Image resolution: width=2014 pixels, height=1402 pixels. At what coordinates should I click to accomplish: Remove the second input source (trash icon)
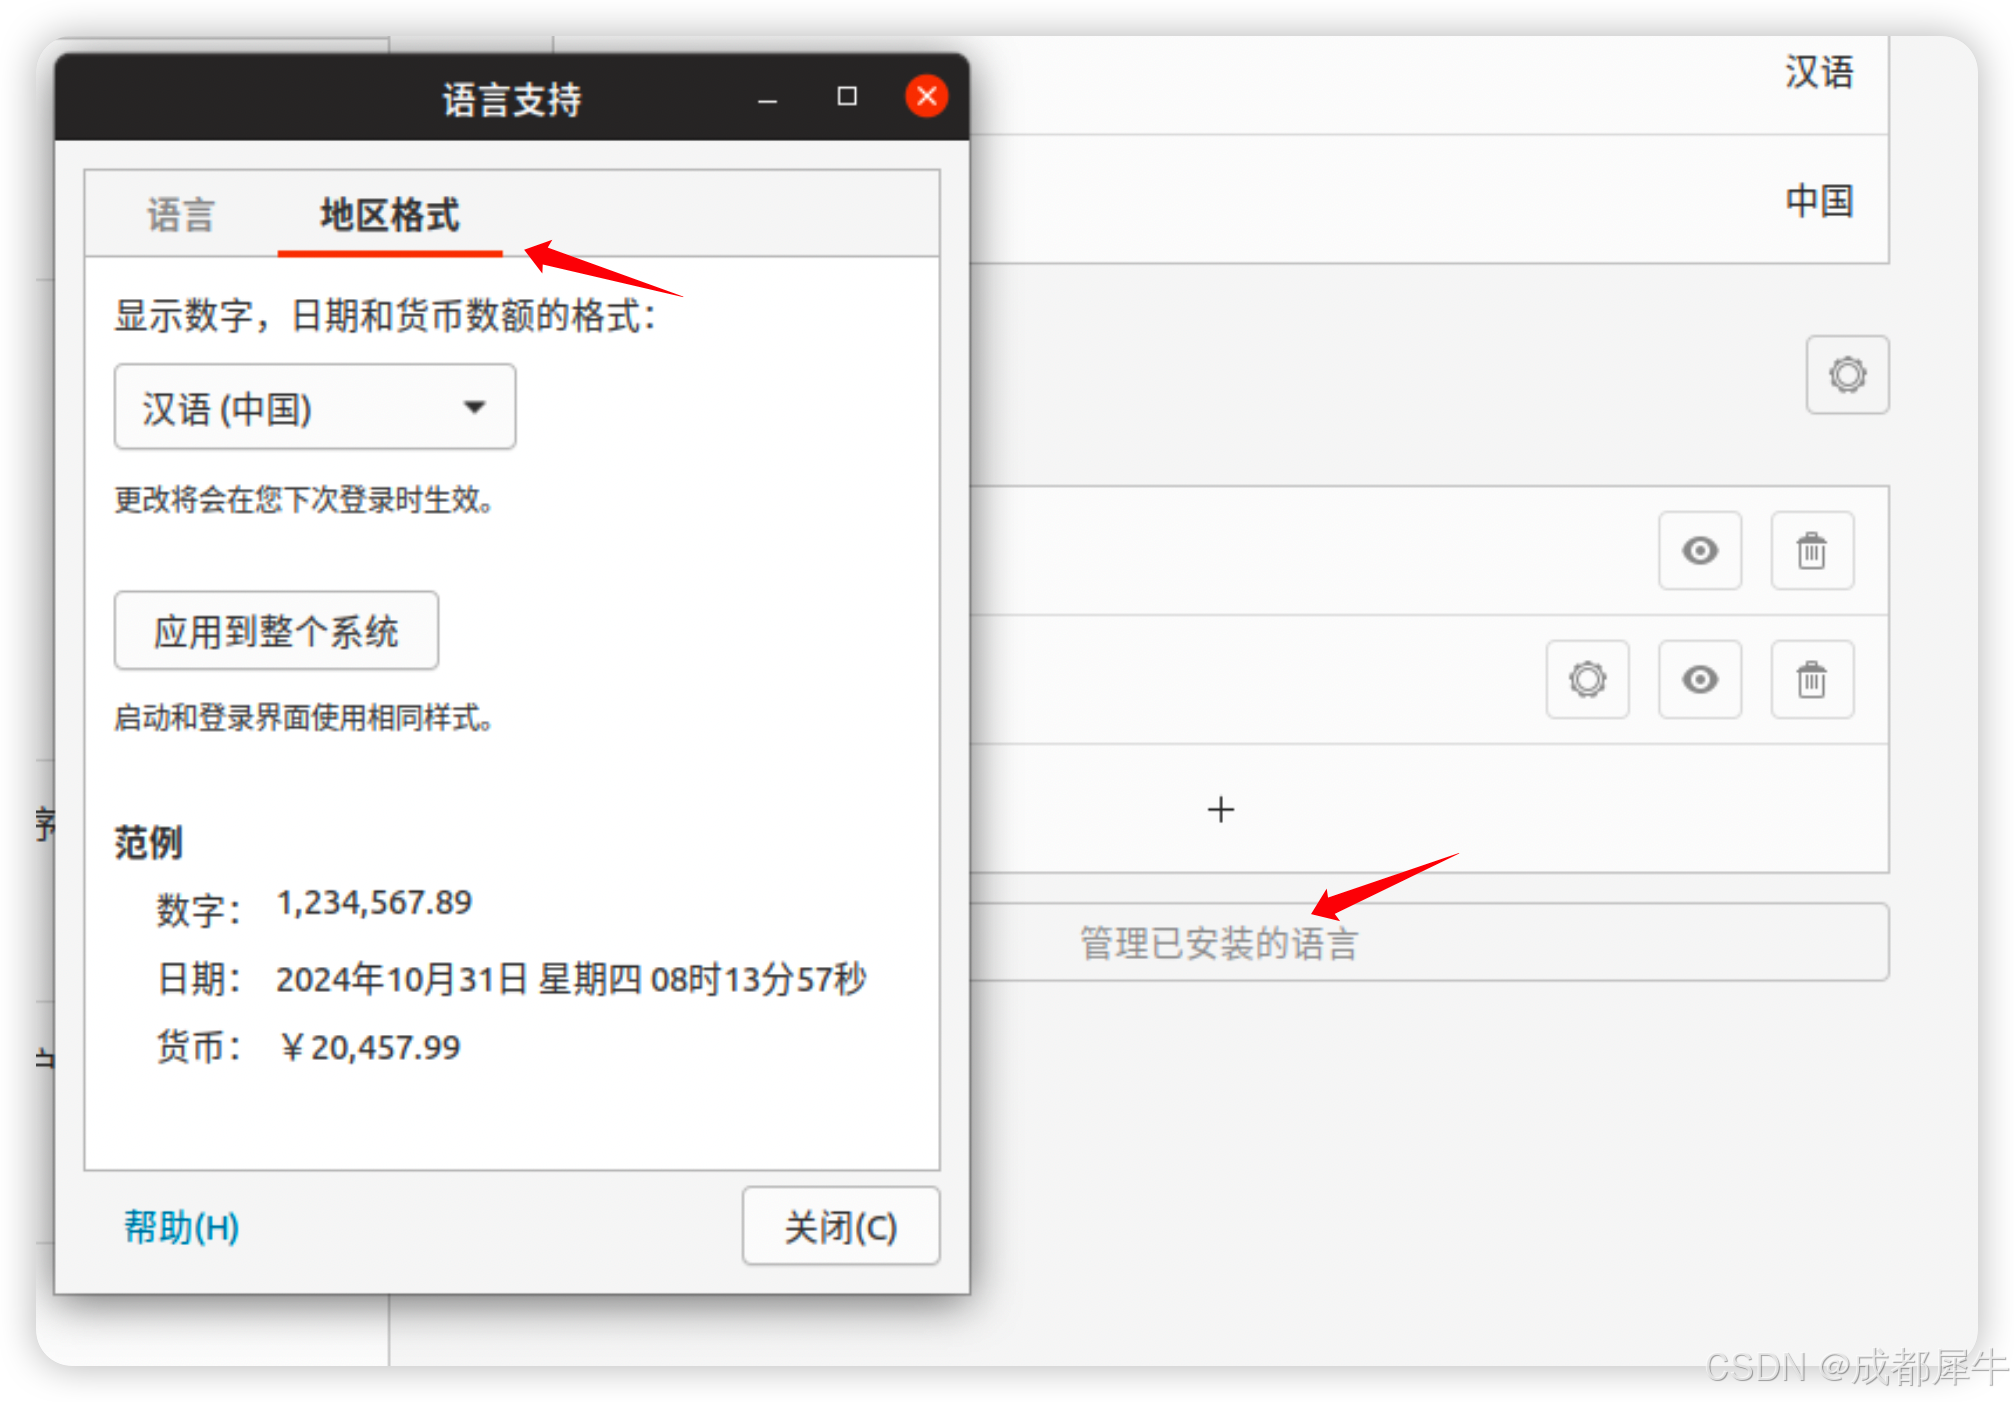pos(1812,680)
